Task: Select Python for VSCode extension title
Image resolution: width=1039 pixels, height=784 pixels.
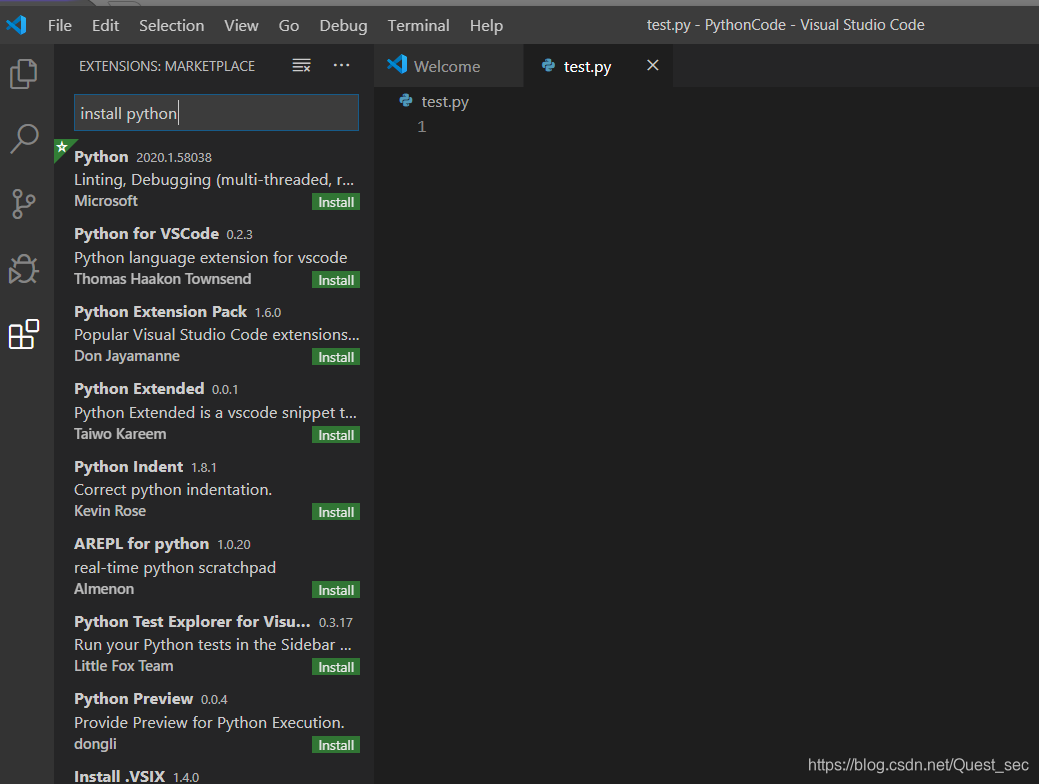Action: tap(146, 234)
